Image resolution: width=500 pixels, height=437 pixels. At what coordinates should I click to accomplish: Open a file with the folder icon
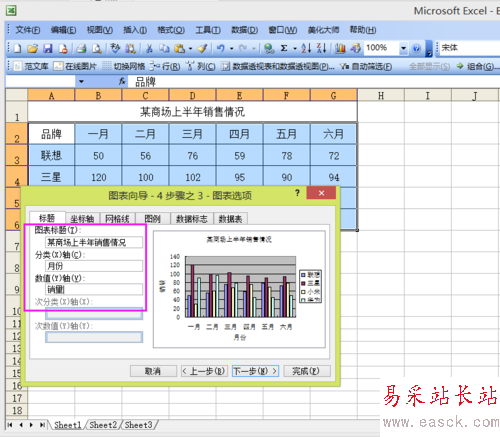click(x=32, y=49)
